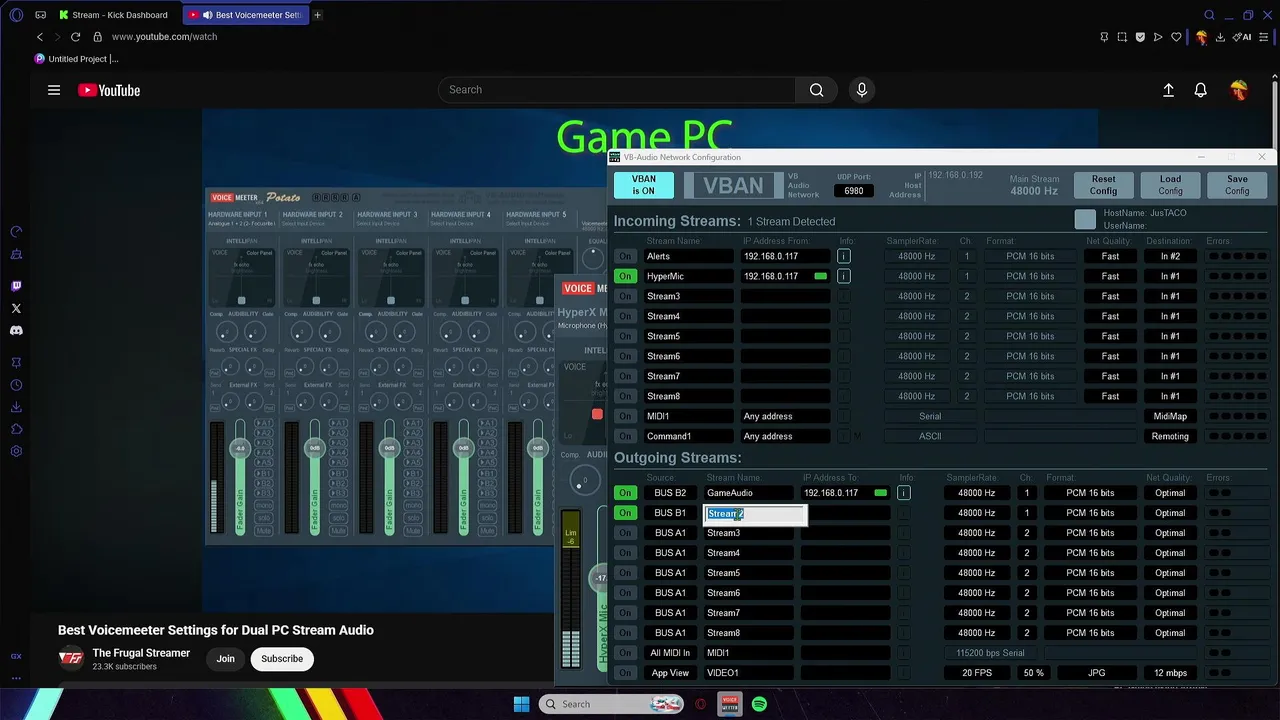Enable incoming Command1 On button
Image resolution: width=1280 pixels, height=720 pixels.
point(625,436)
